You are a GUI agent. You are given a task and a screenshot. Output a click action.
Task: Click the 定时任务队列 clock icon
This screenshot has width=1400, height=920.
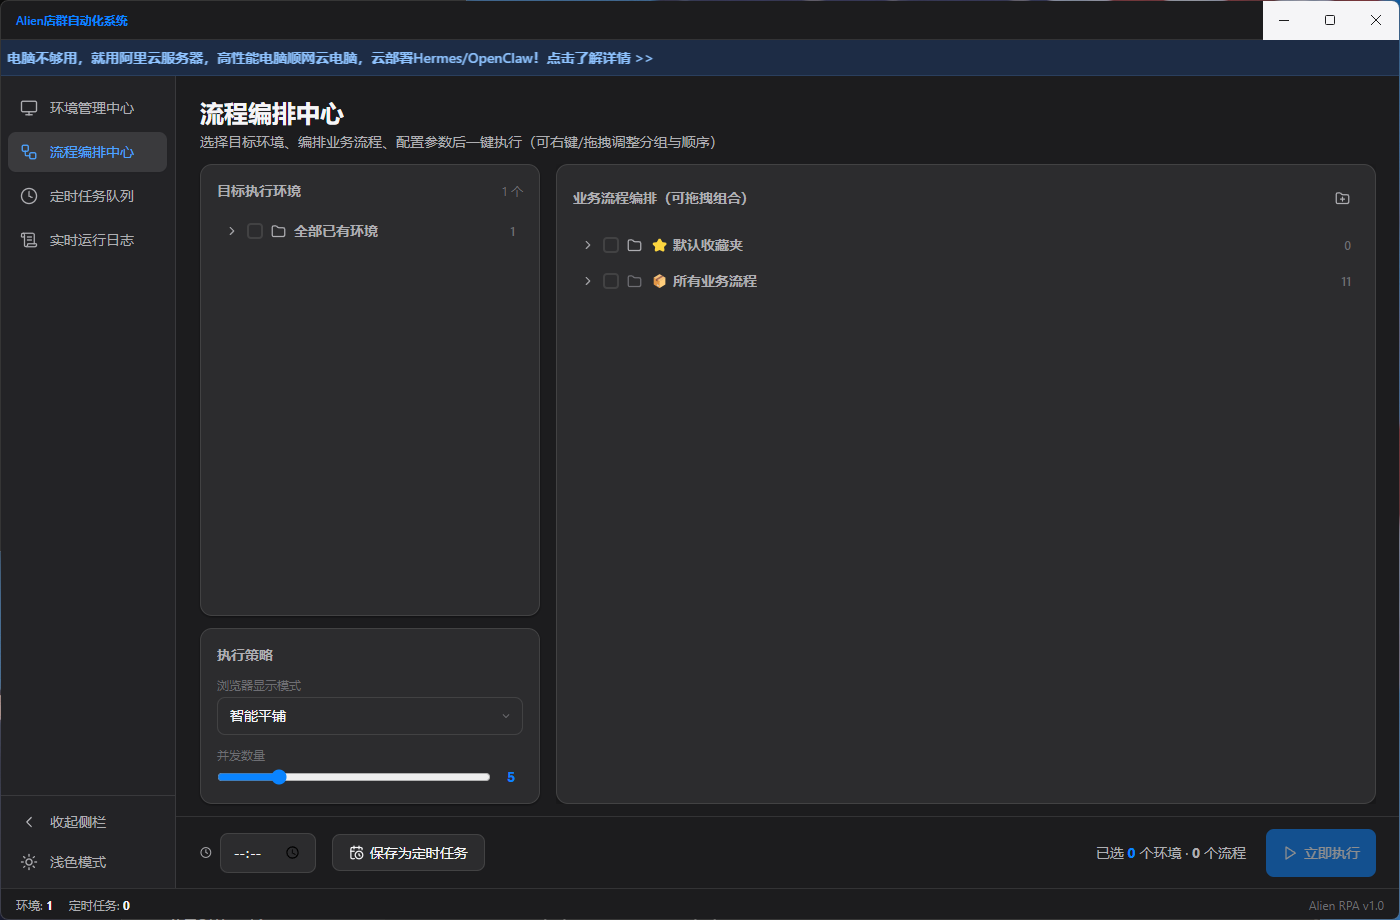click(x=29, y=196)
